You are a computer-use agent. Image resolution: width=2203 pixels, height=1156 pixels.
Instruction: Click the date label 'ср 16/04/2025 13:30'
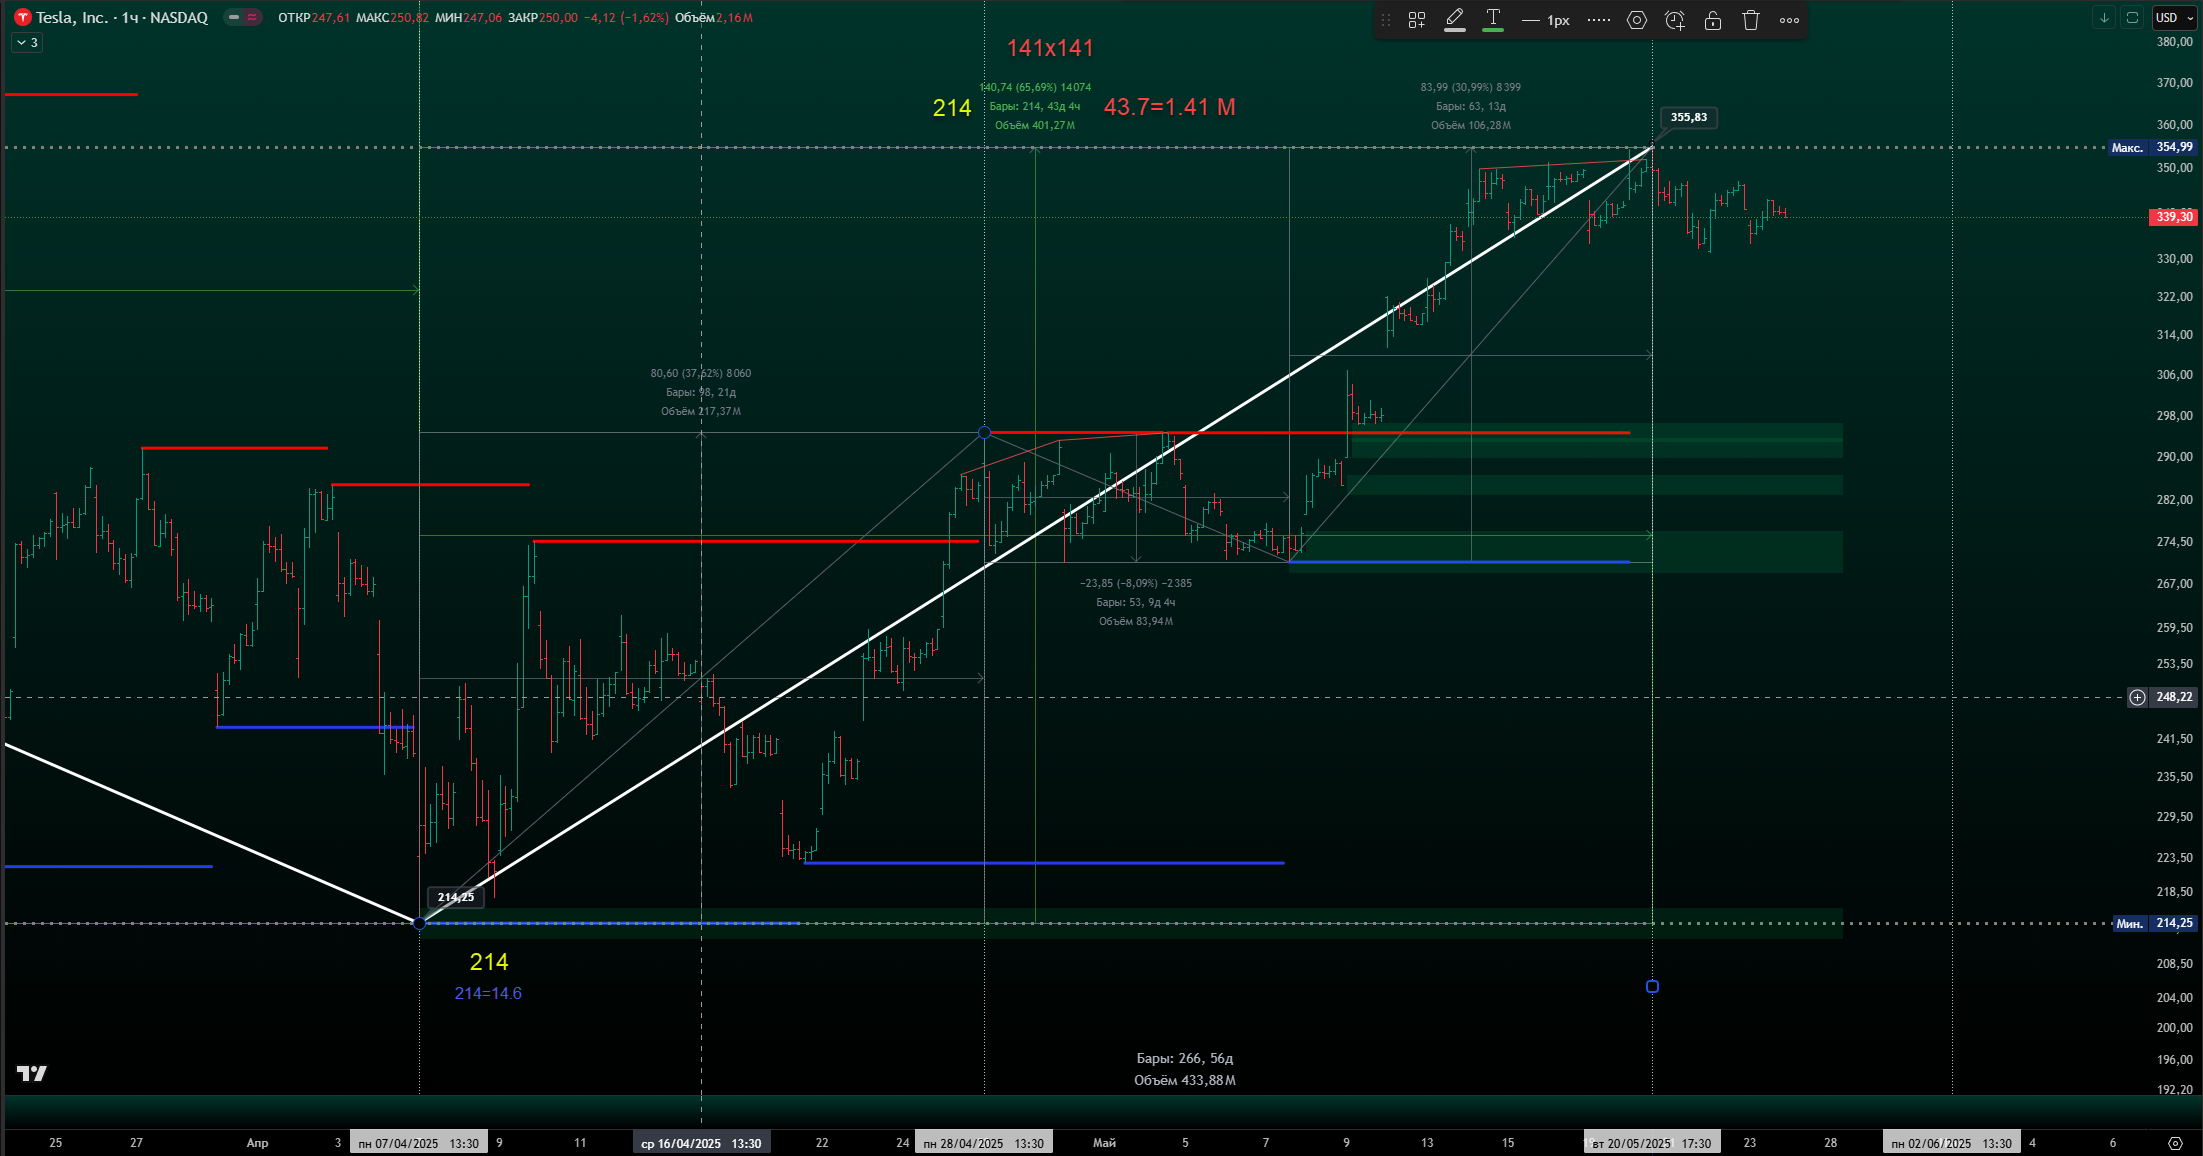(701, 1143)
